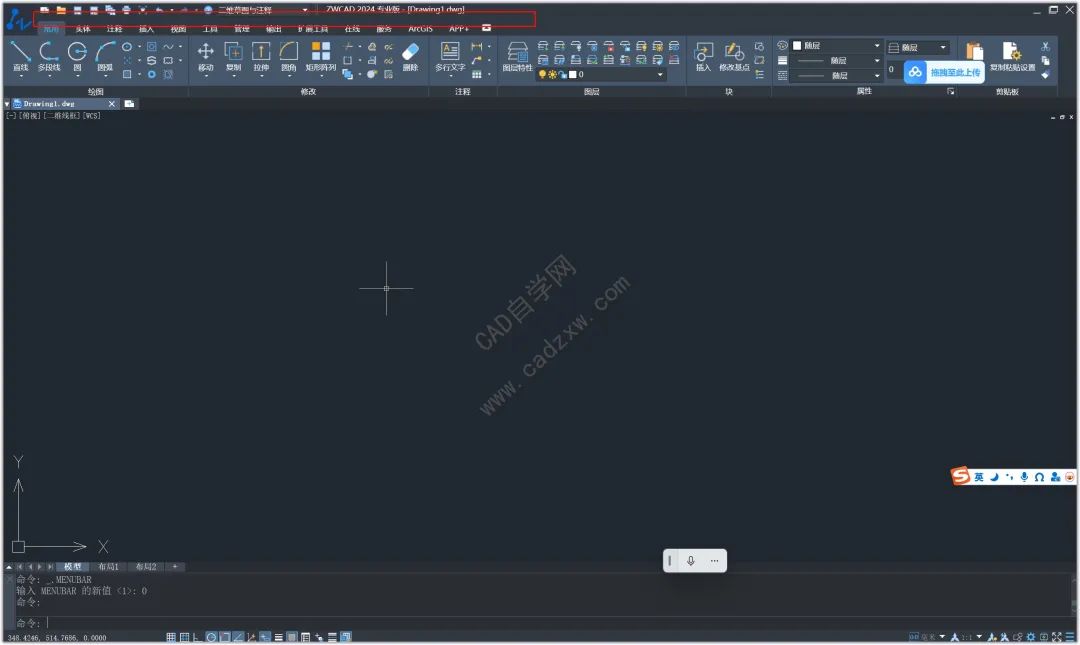Switch to the 布局1 layout tab
This screenshot has height=645, width=1080.
tap(108, 567)
